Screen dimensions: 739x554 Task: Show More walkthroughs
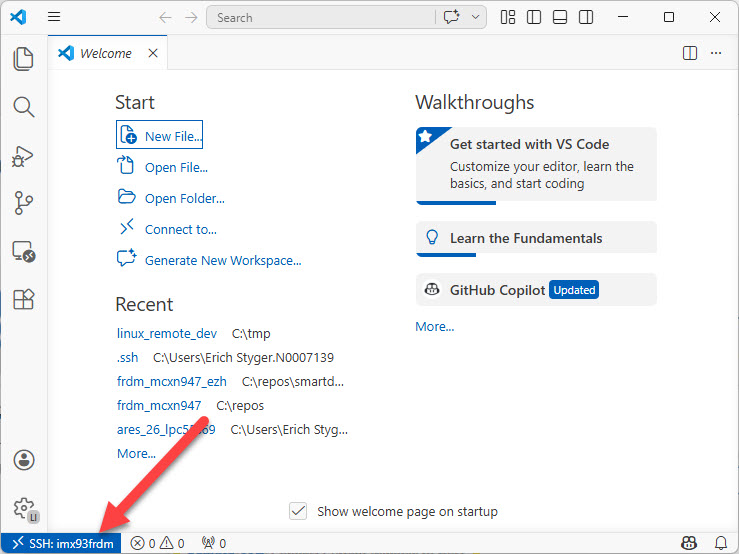[x=435, y=326]
